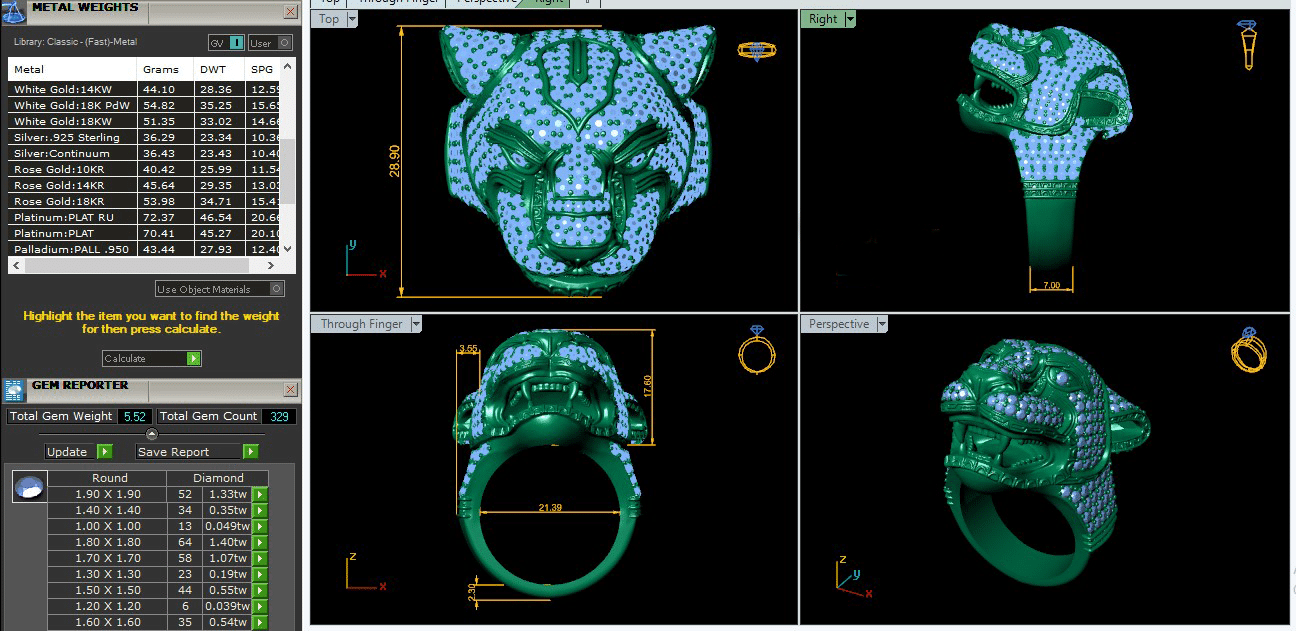Screen dimensions: 1296x631
Task: Click the metal table scroll-down arrow
Action: [288, 249]
